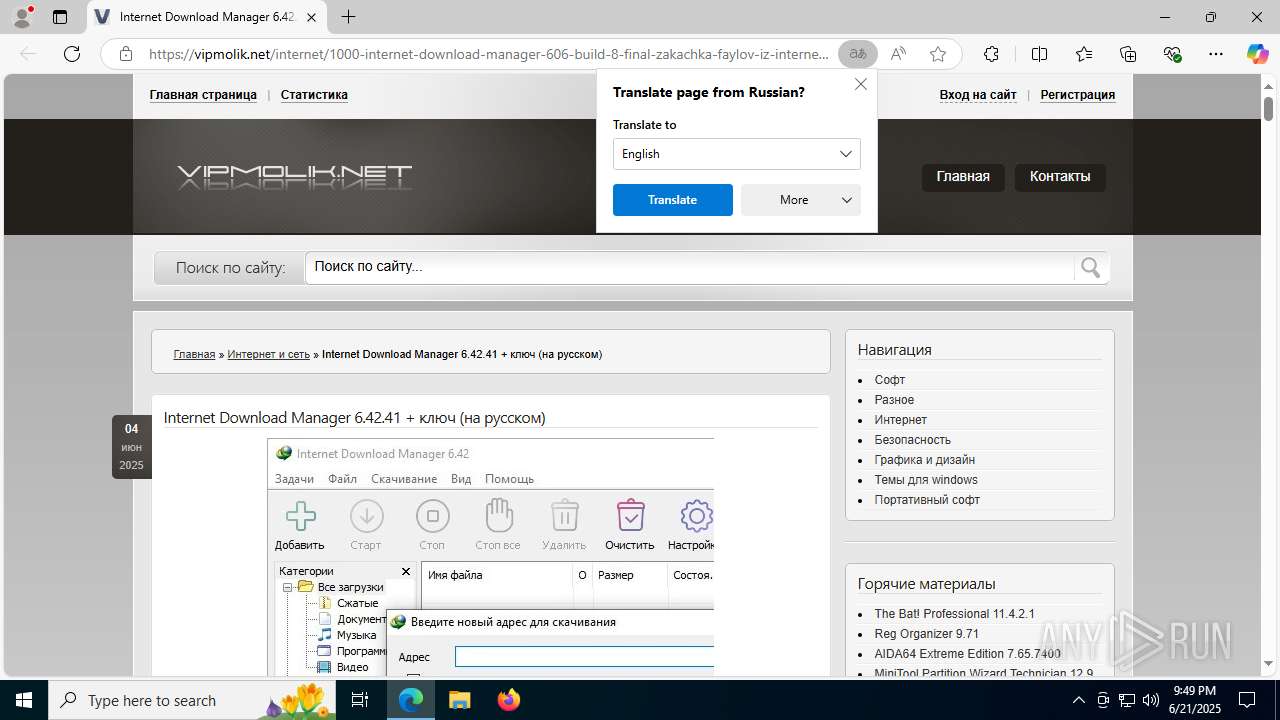Click the address bar URL
Screen dimensions: 1280x720
point(489,54)
